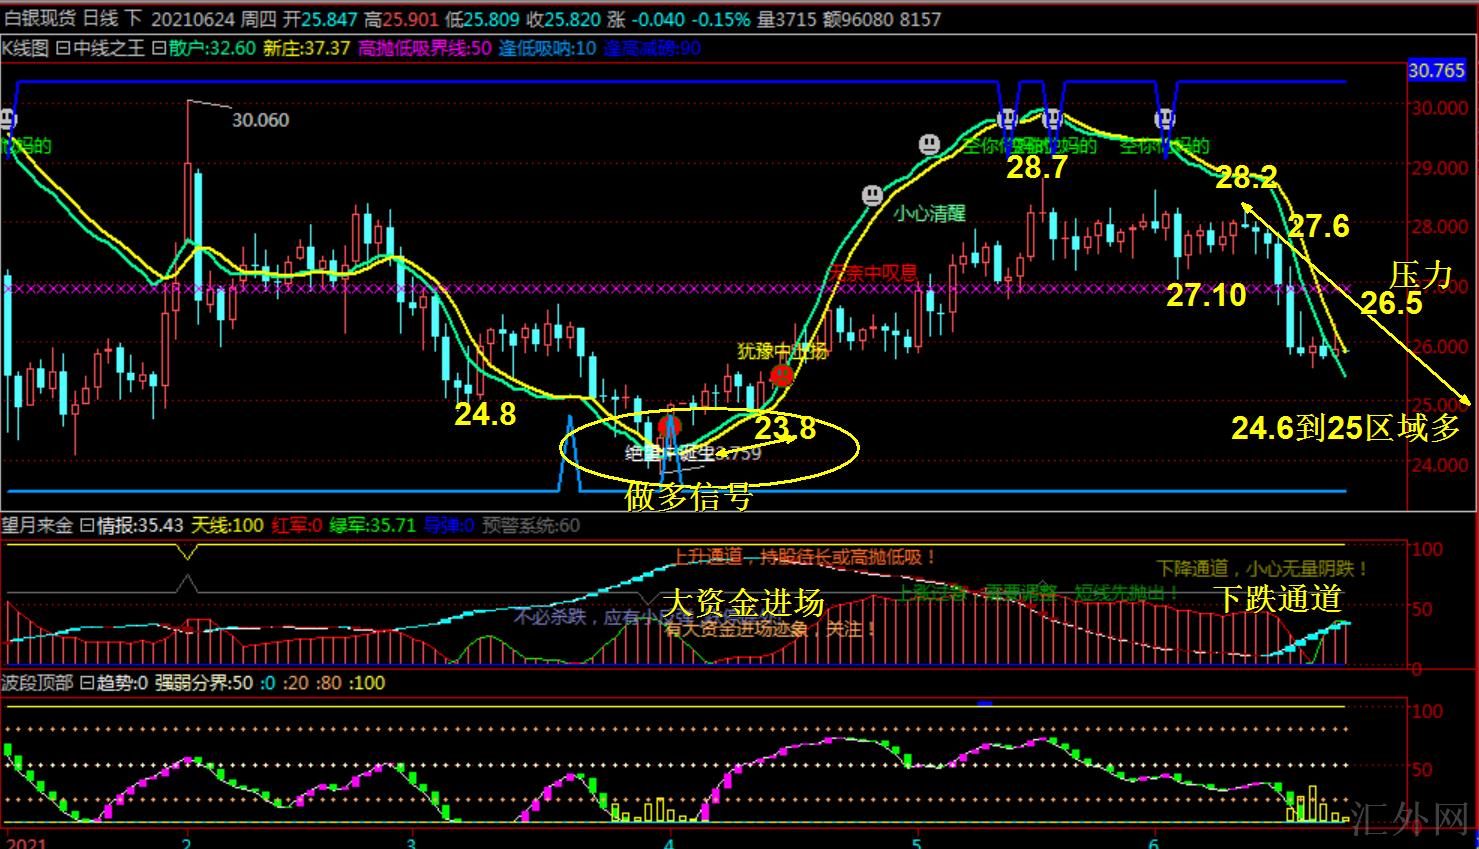Click the 29.000 price axis label
Viewport: 1479px width, 849px height.
tap(1441, 168)
